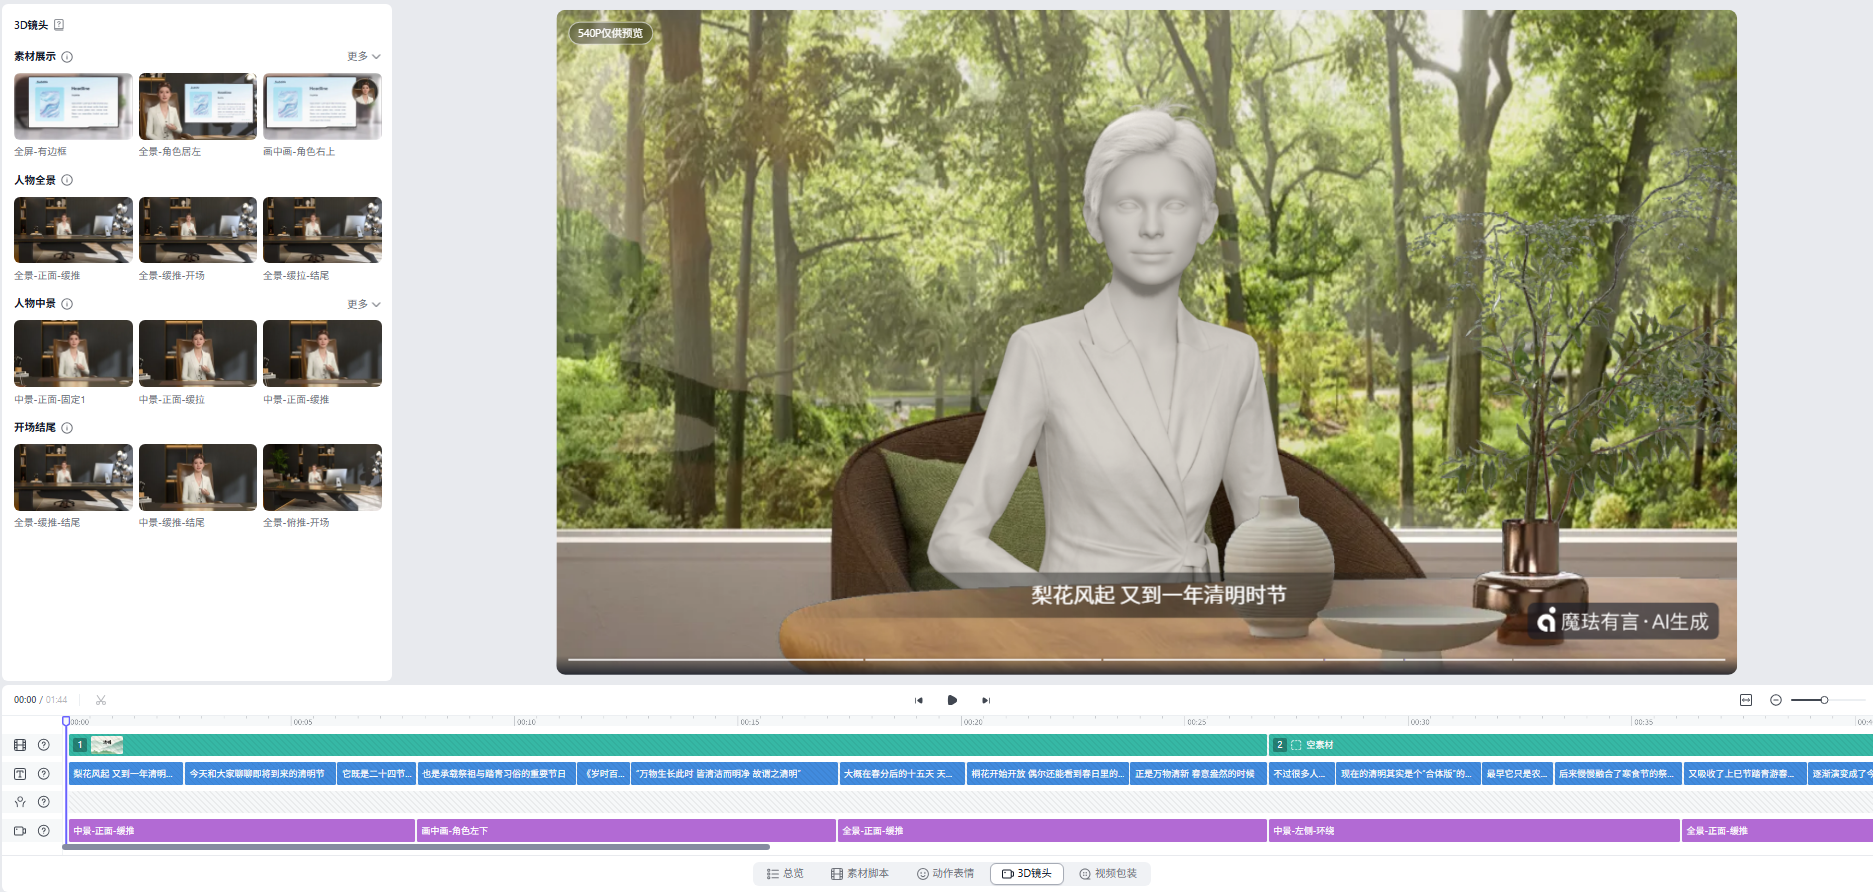1873x892 pixels.
Task: Open help for the subtitle track
Action: click(x=44, y=774)
